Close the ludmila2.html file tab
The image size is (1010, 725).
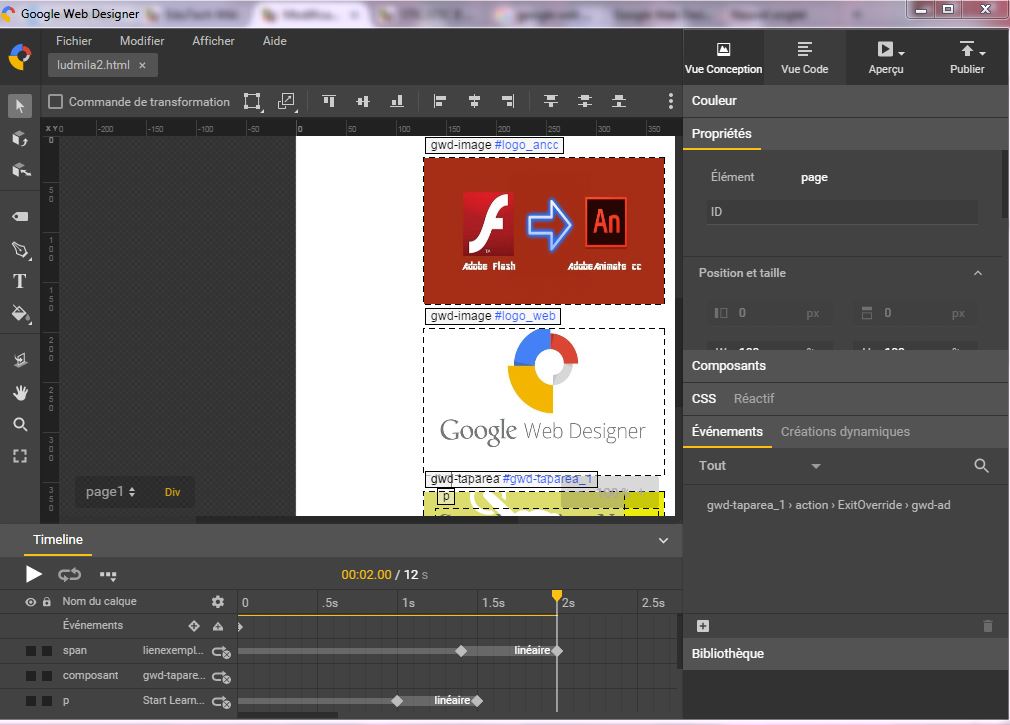pyautogui.click(x=142, y=65)
